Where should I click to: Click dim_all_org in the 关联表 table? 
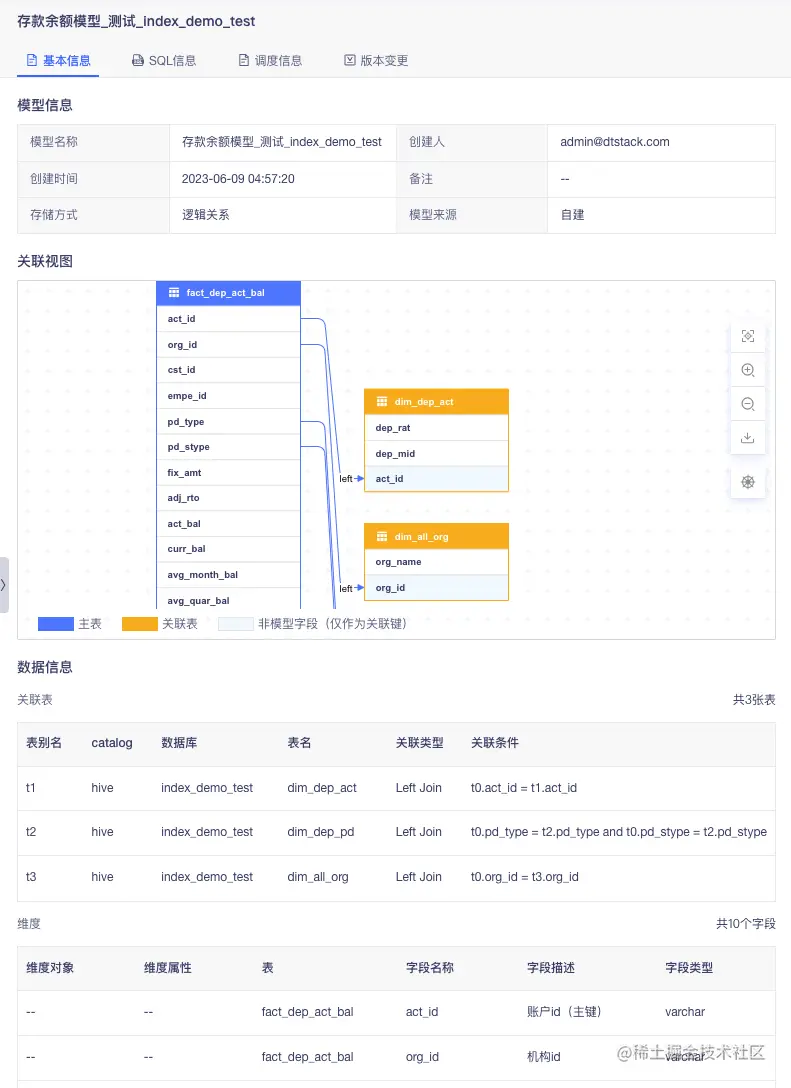click(318, 876)
